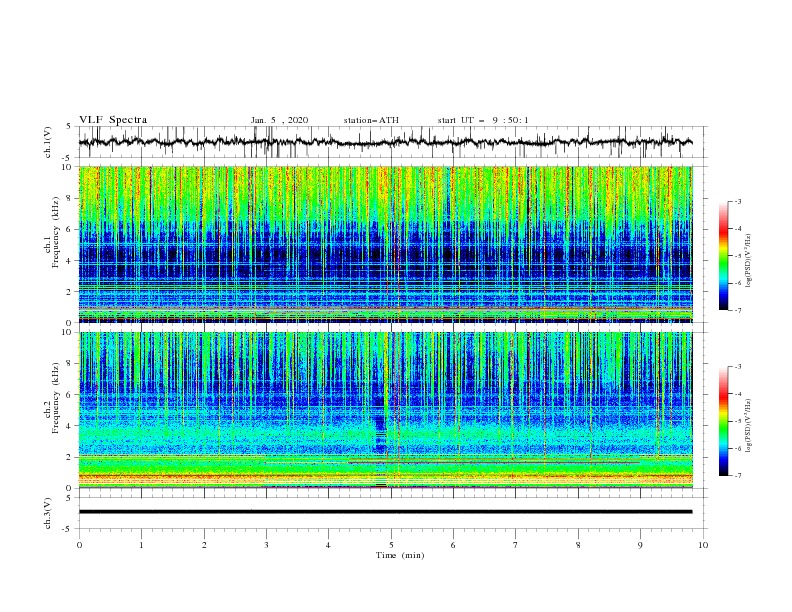
Task: Click the ch.1 spectrogram "10" kHz tick label
Action: pyautogui.click(x=68, y=167)
